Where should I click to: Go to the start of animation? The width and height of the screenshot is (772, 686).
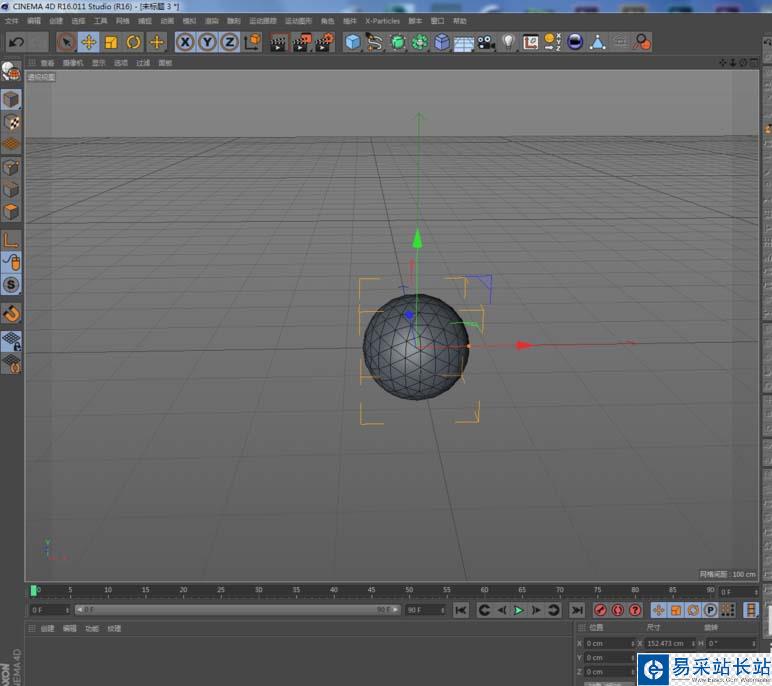click(x=461, y=610)
